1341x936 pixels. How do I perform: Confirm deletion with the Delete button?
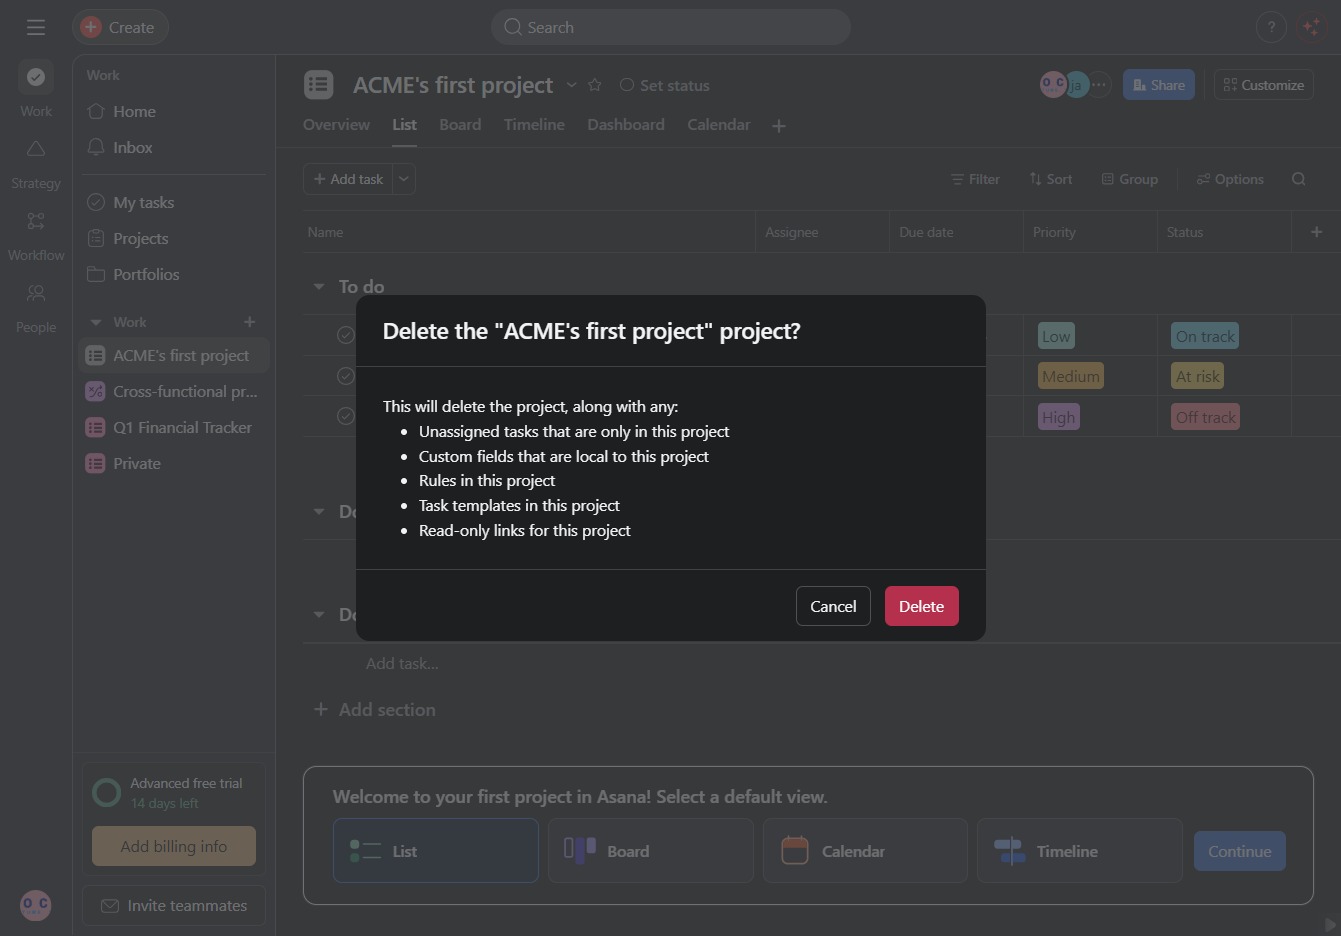(922, 606)
